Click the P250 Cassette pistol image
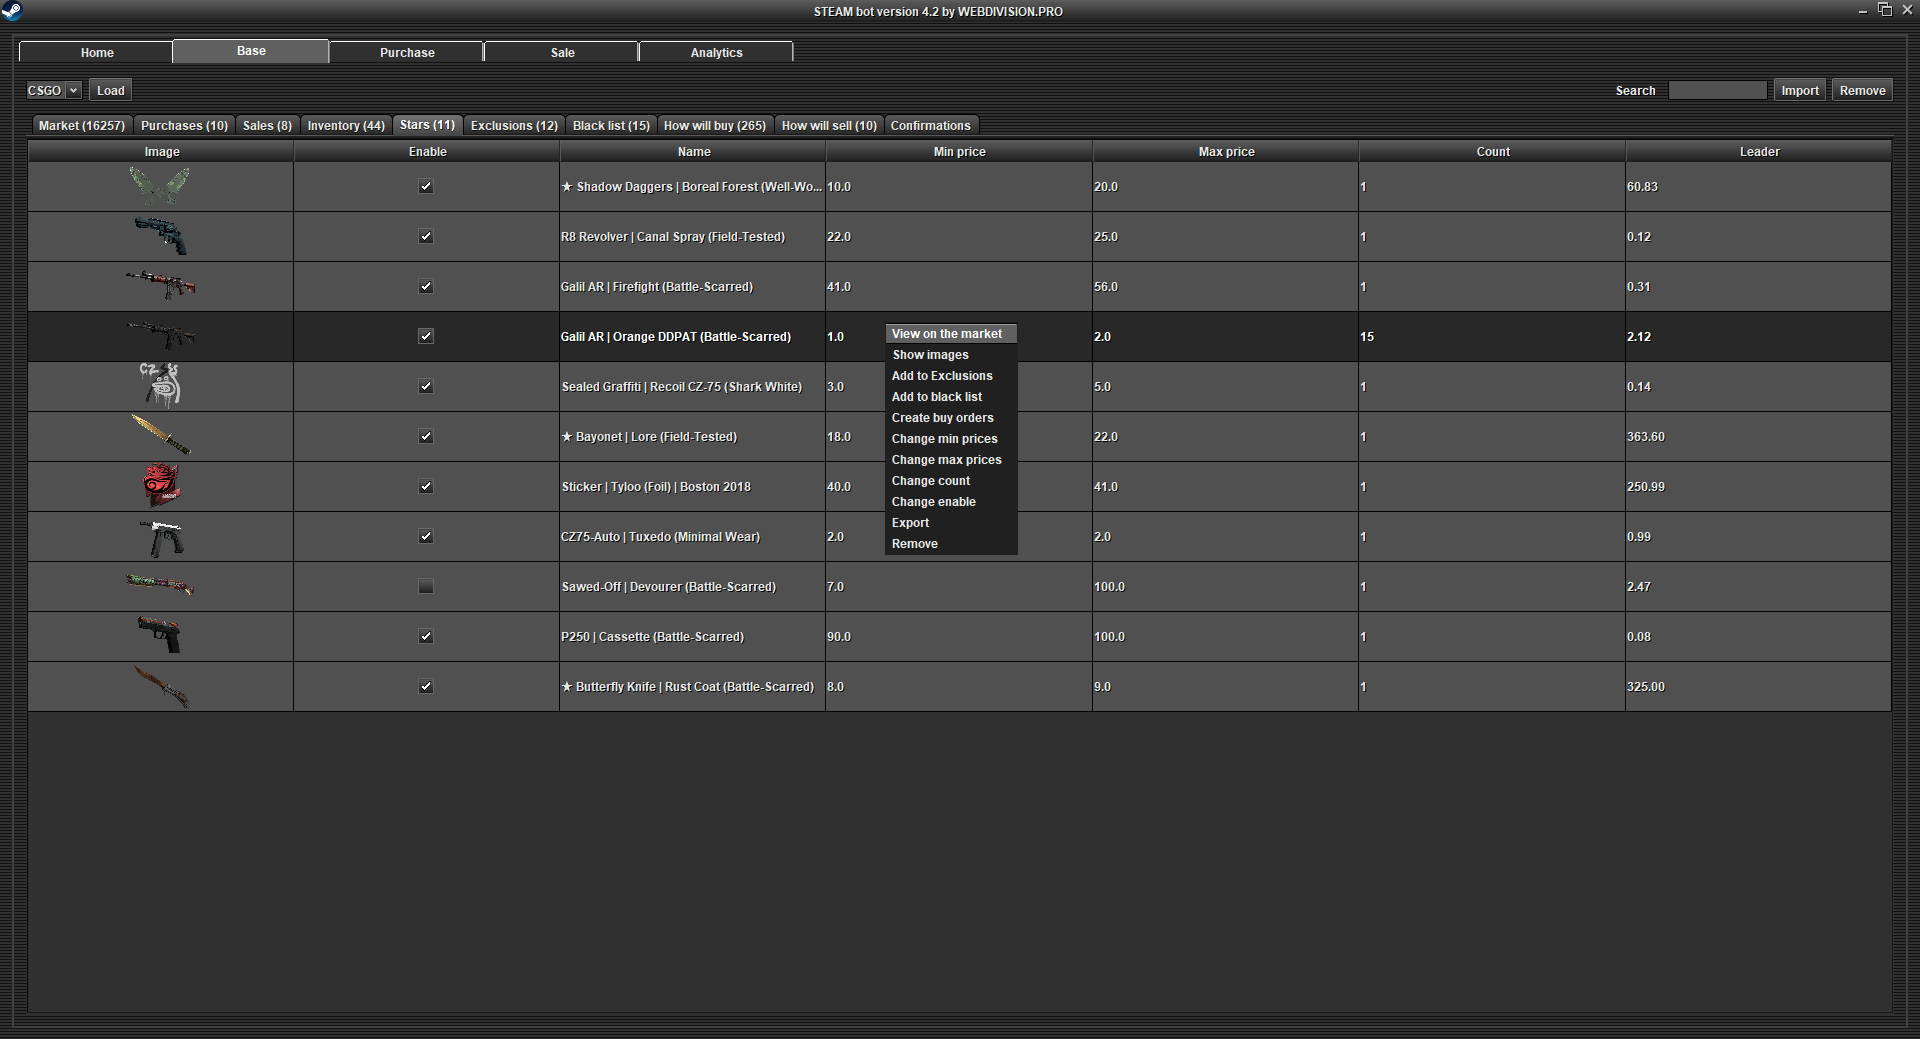Screen dimensions: 1920x1039 tap(160, 636)
